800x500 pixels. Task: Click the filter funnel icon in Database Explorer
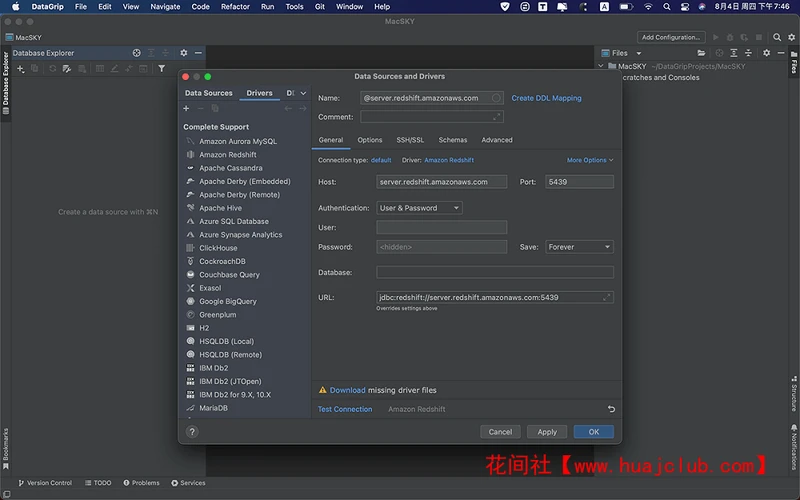[x=161, y=68]
